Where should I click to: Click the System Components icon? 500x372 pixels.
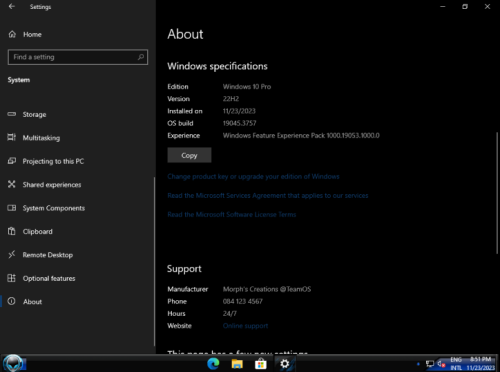click(12, 208)
